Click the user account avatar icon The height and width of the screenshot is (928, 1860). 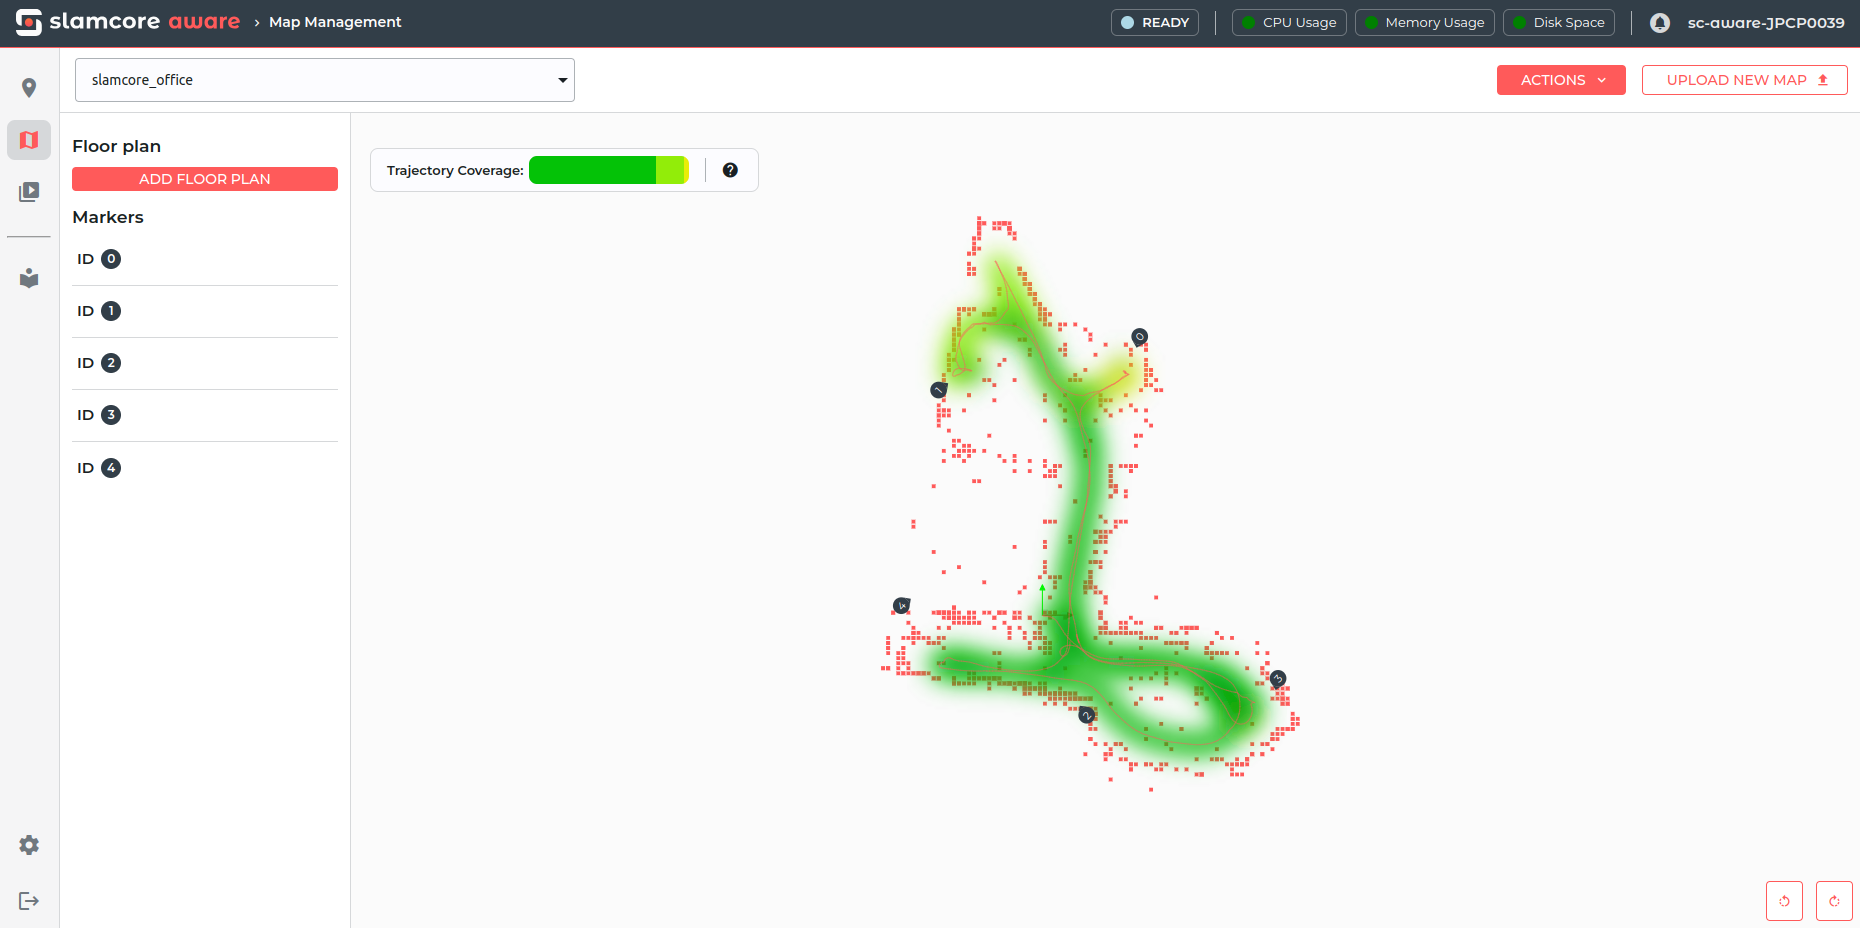click(1660, 23)
